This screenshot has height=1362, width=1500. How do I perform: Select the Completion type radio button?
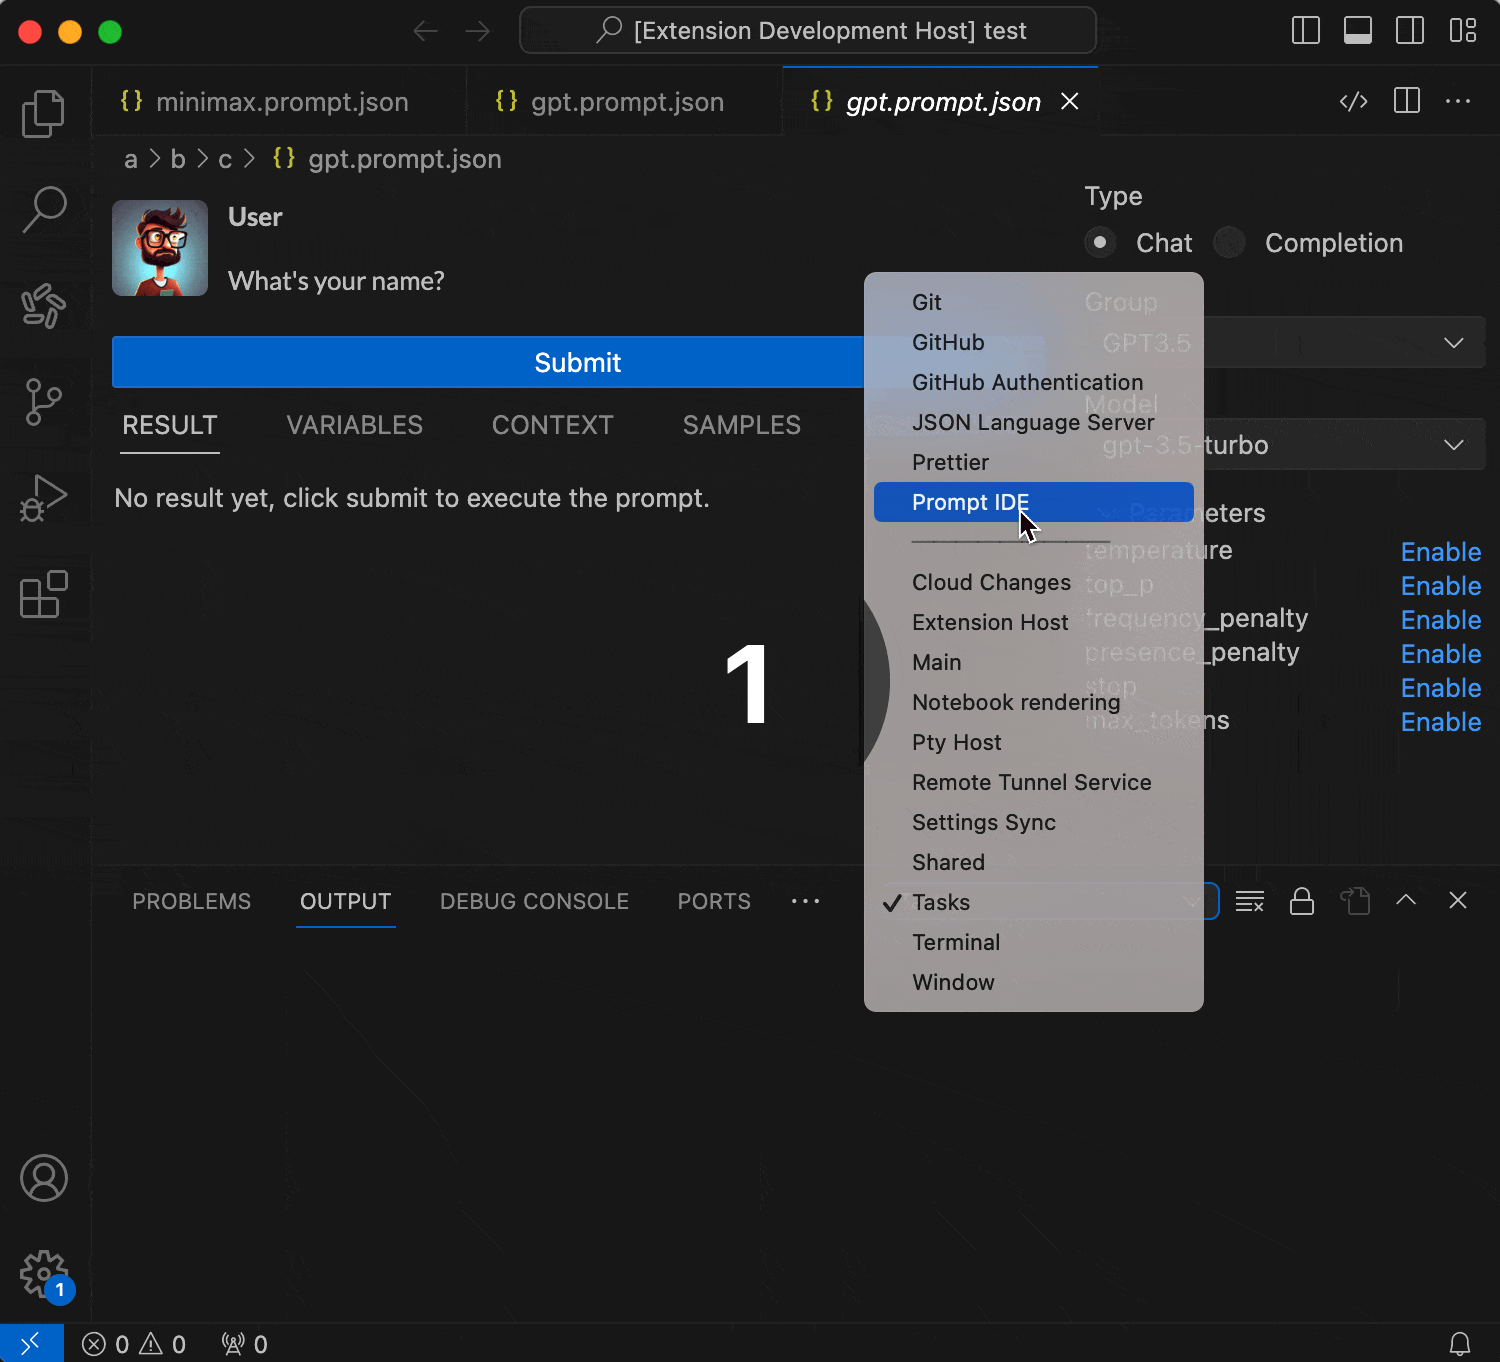[x=1229, y=243]
